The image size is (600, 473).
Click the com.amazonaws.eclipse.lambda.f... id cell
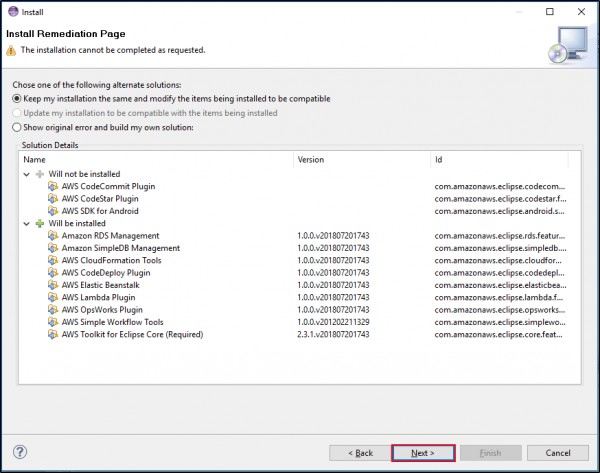click(x=499, y=297)
